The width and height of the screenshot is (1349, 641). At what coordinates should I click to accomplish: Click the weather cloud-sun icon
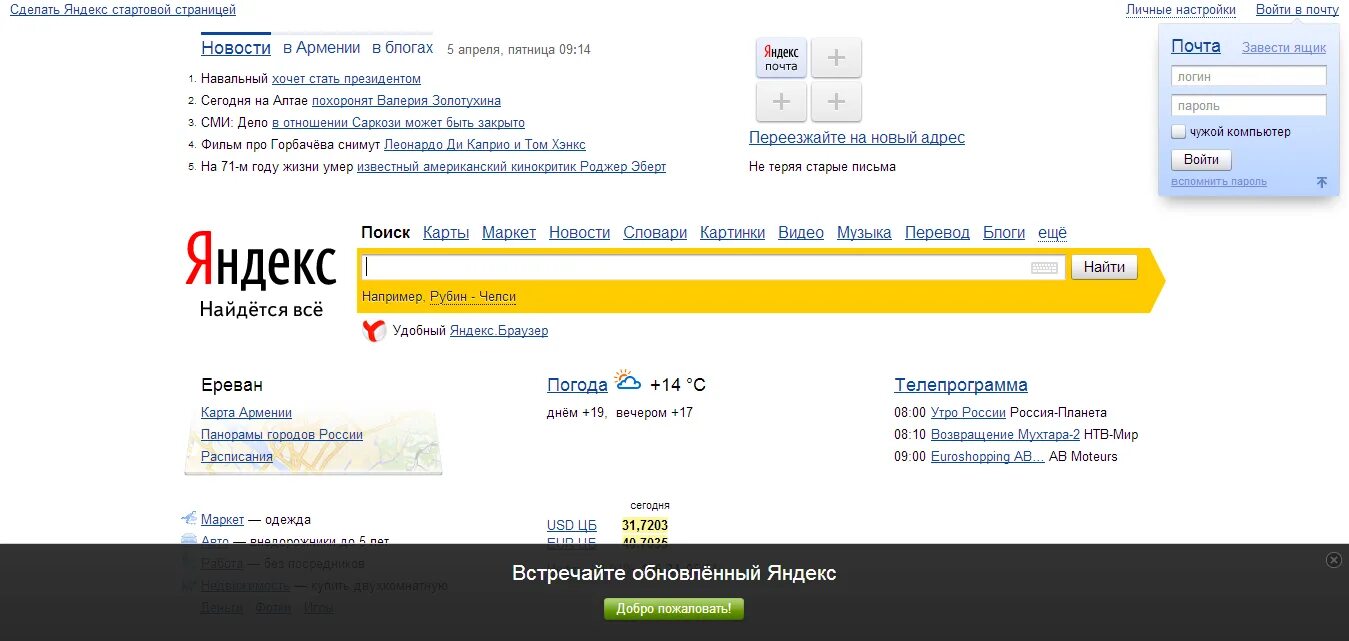tap(627, 381)
